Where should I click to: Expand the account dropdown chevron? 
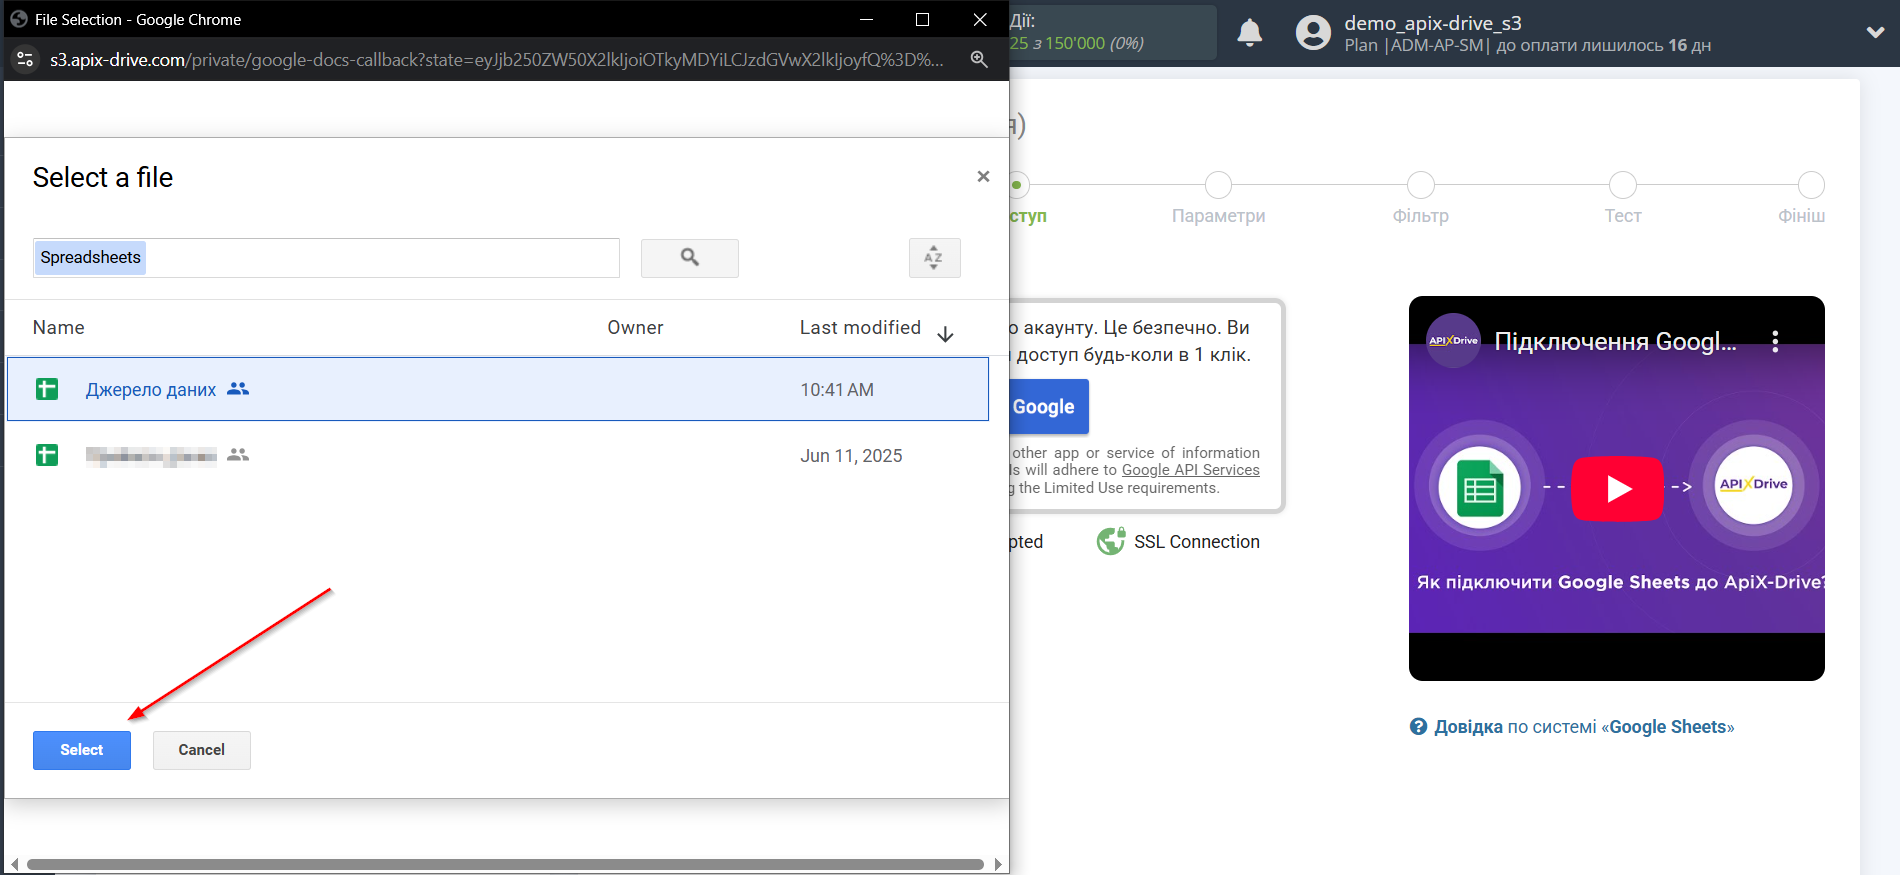click(1876, 33)
